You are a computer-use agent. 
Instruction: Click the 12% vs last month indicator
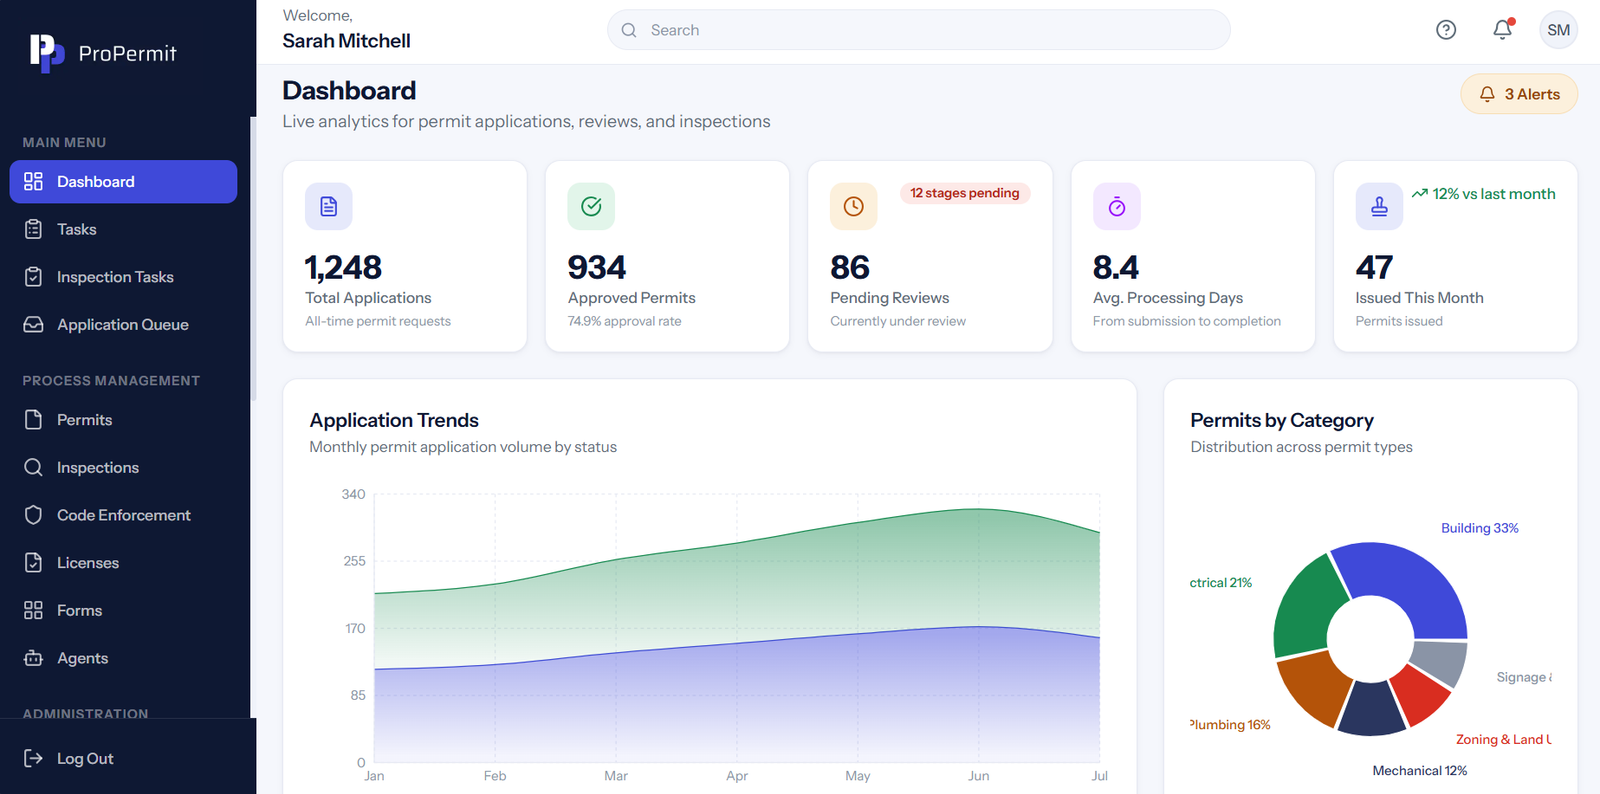[1484, 193]
